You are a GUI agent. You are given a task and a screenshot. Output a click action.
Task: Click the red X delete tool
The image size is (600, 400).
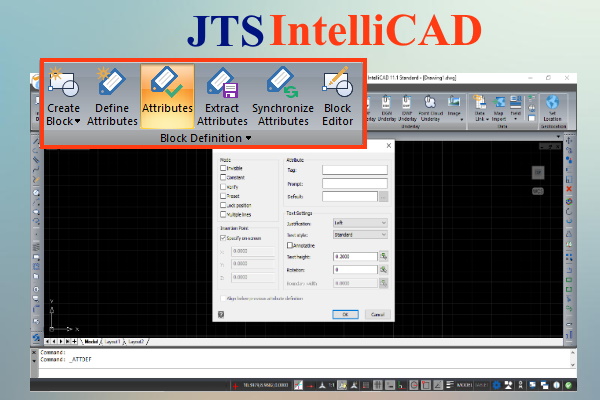click(x=569, y=189)
